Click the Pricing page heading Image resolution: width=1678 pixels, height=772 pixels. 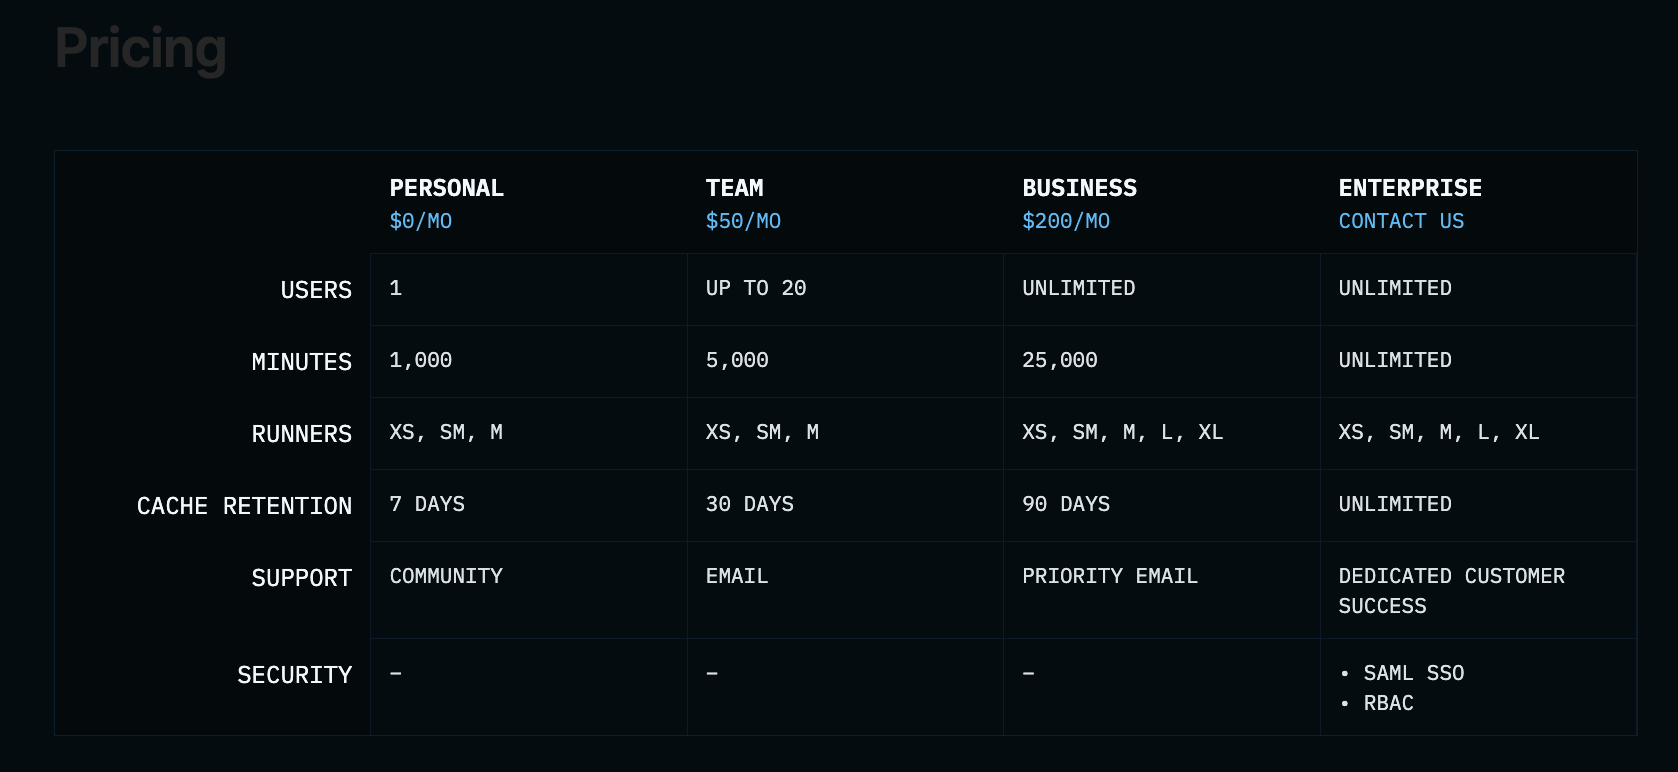pos(140,48)
